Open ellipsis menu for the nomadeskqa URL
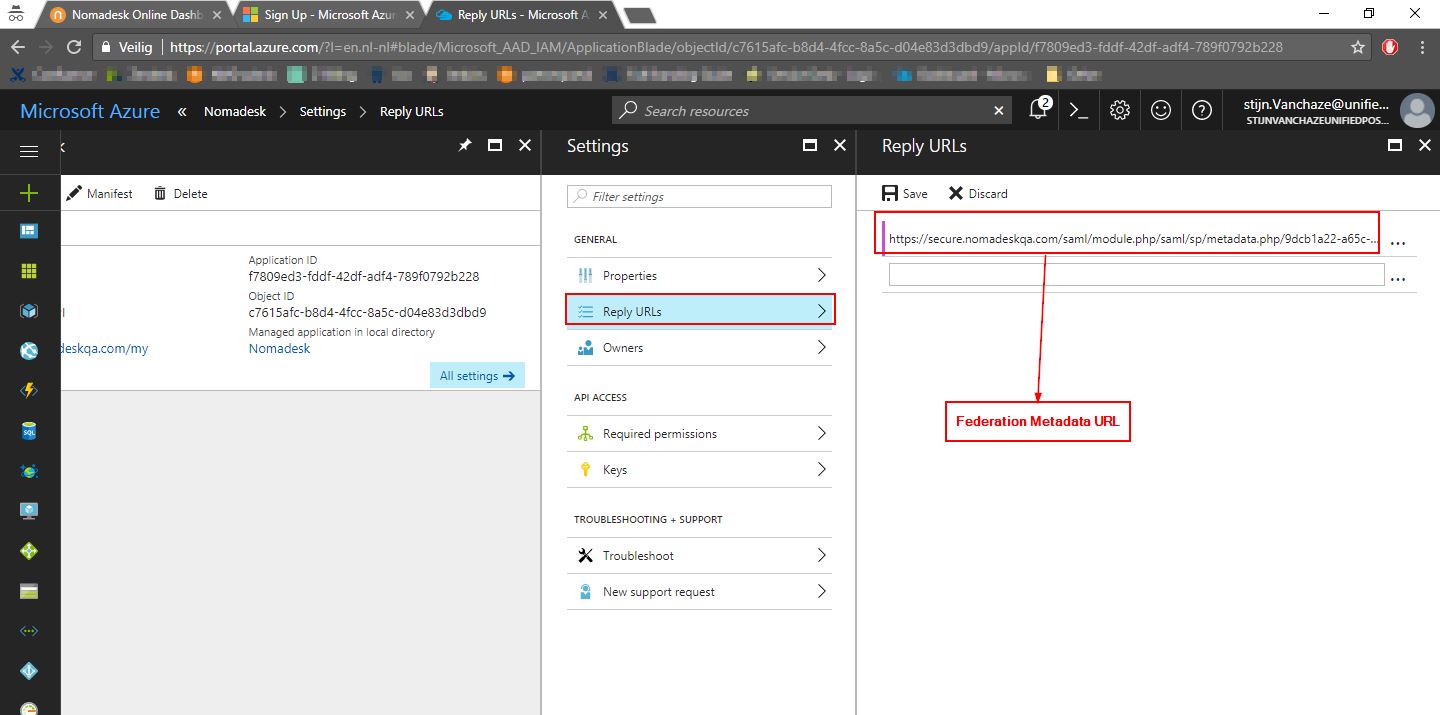Viewport: 1440px width, 715px height. [x=1398, y=242]
